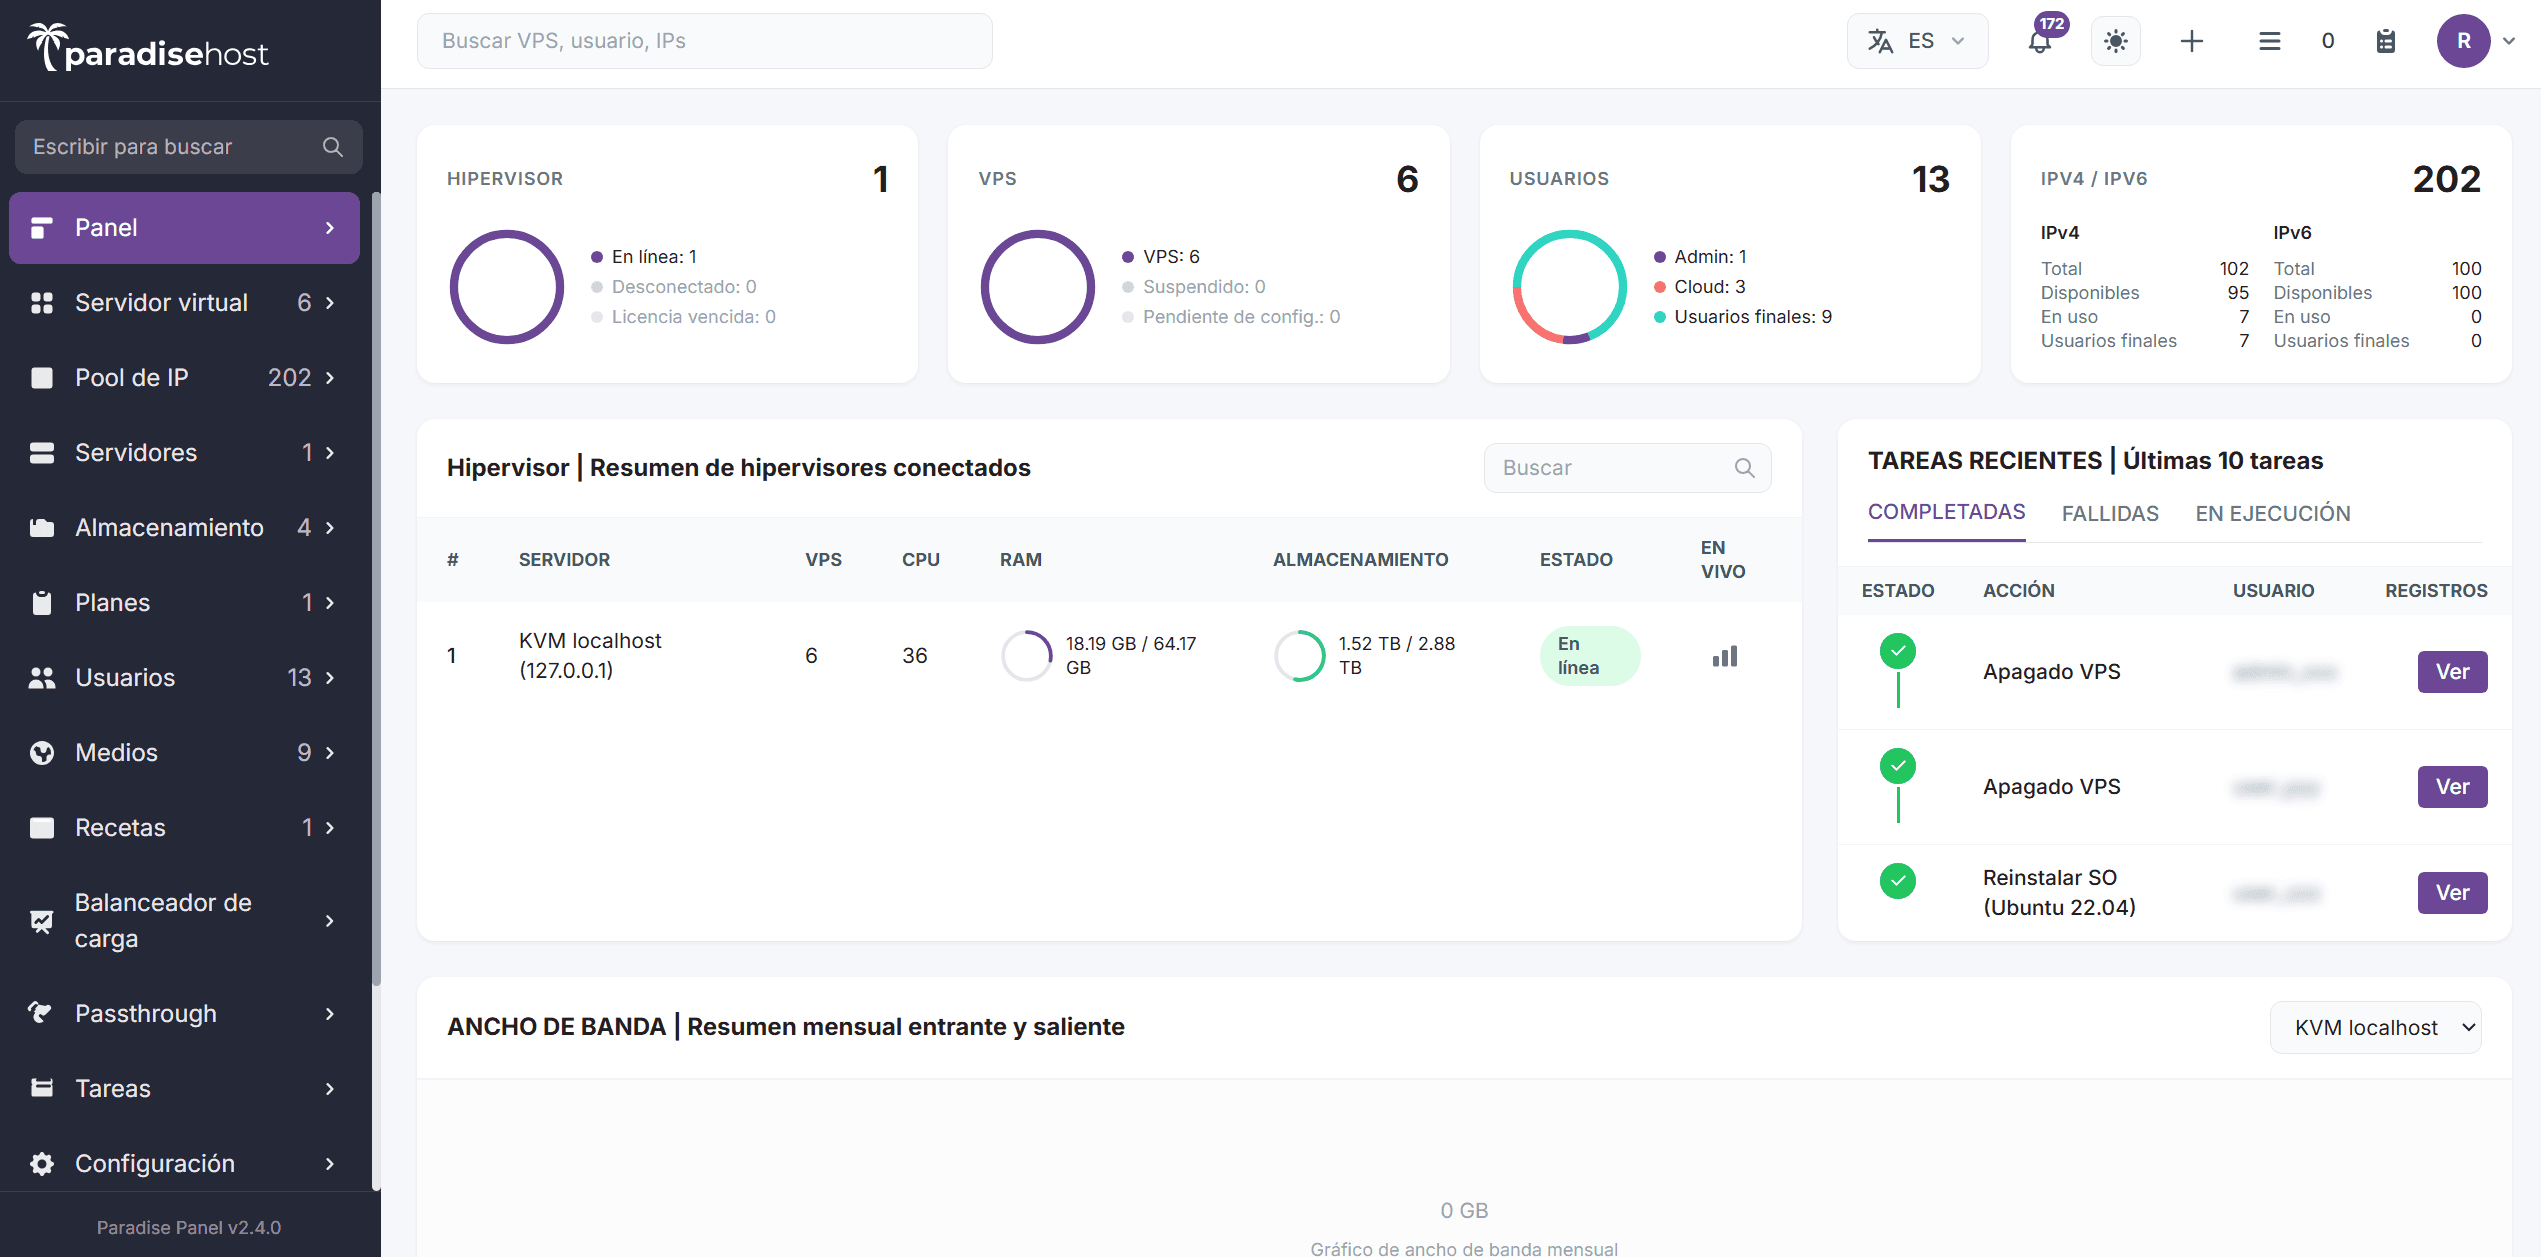This screenshot has width=2541, height=1257.
Task: Click the RAM usage ring of KVM localhost
Action: tap(1026, 655)
